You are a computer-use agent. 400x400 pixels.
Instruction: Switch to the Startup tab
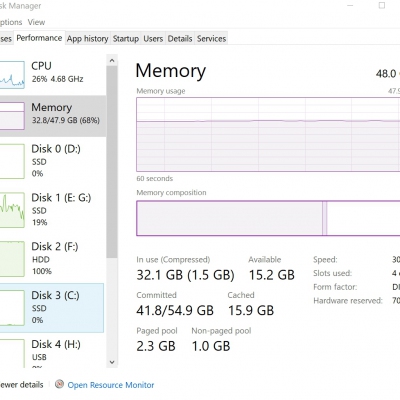pos(126,39)
